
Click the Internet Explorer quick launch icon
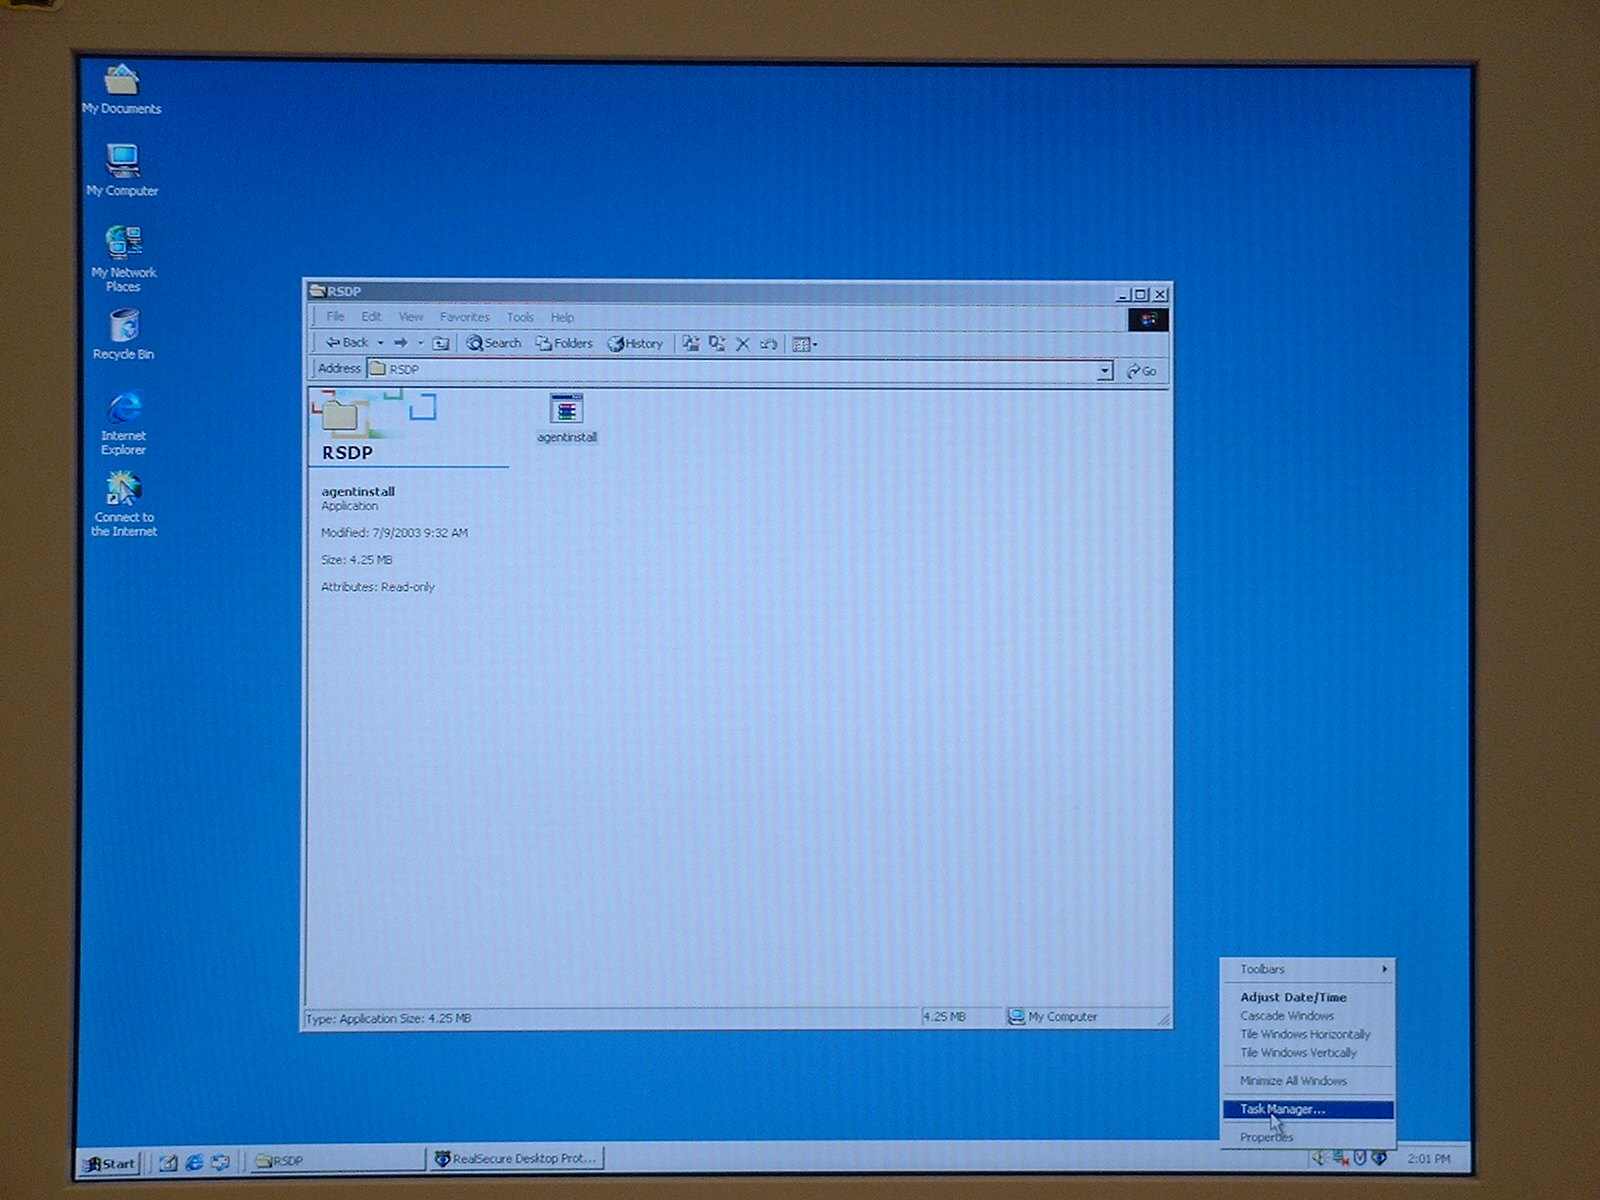click(194, 1162)
